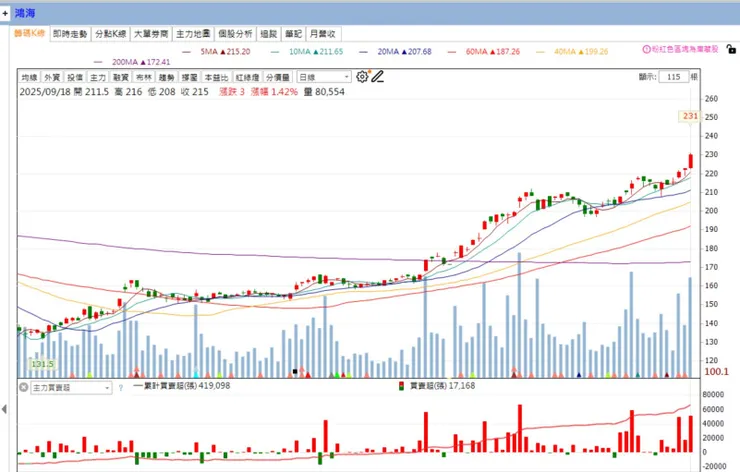Click the 131.5 low price label
The width and height of the screenshot is (740, 472).
click(42, 364)
